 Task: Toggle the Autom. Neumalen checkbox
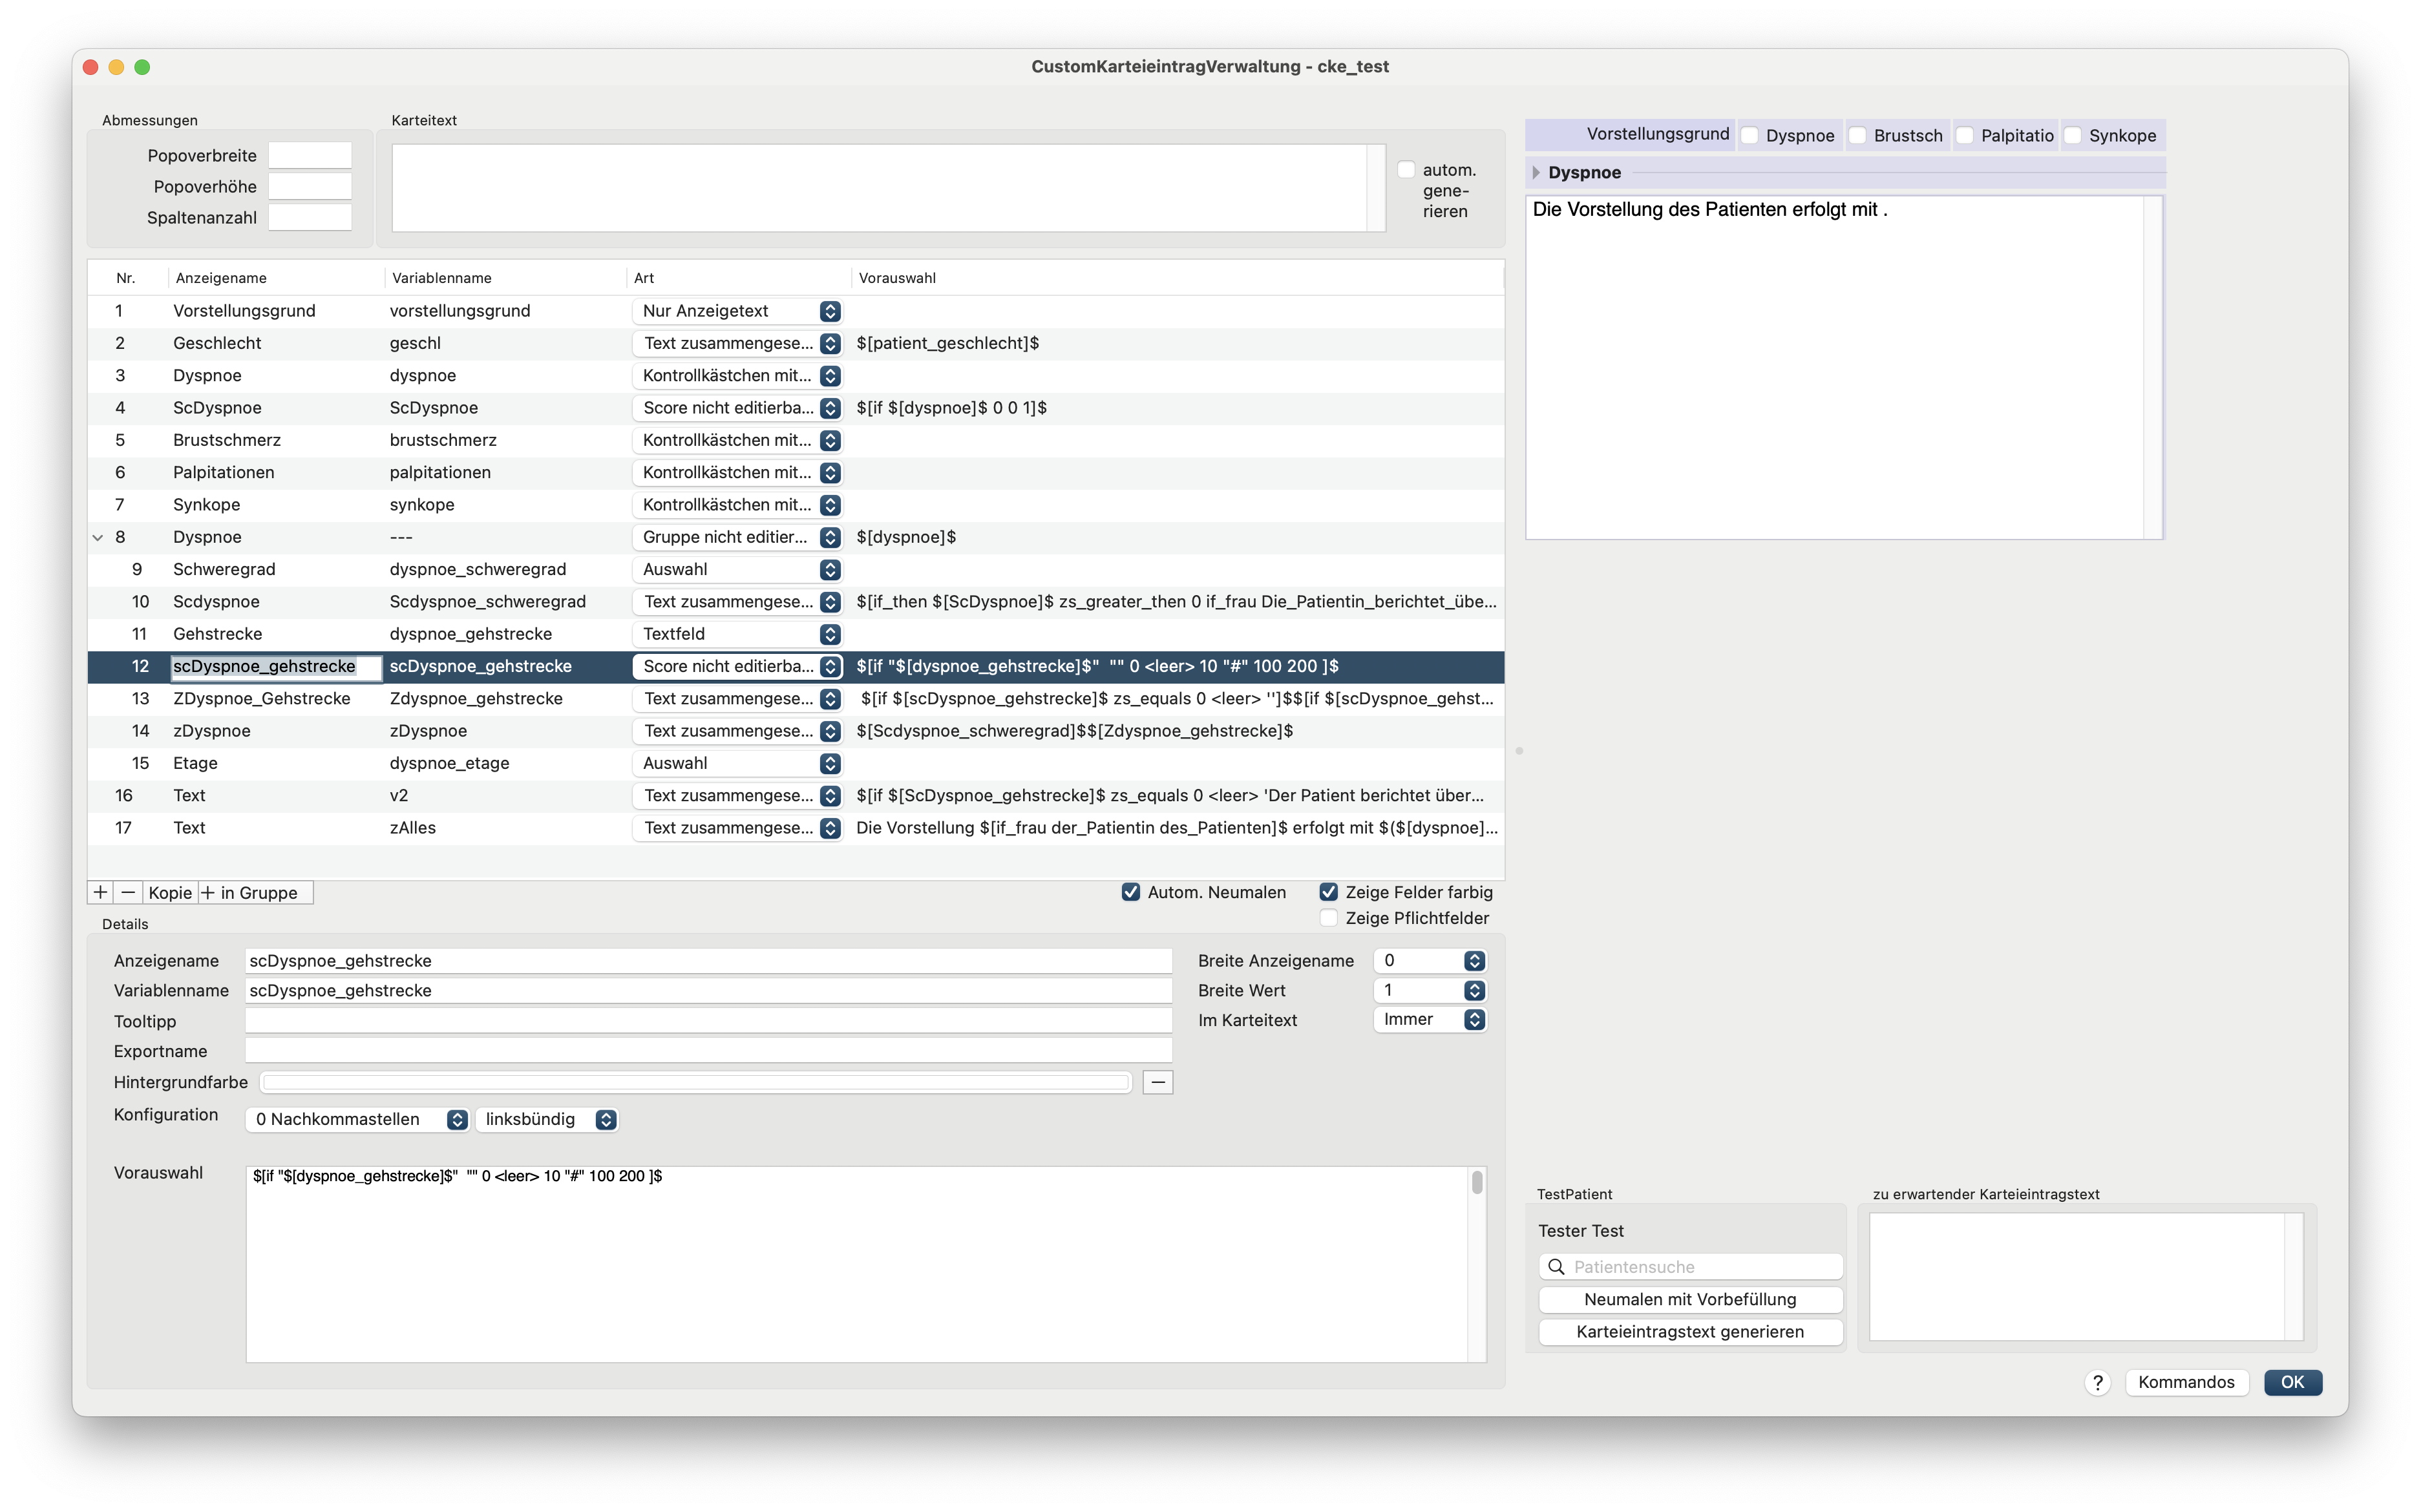point(1131,892)
